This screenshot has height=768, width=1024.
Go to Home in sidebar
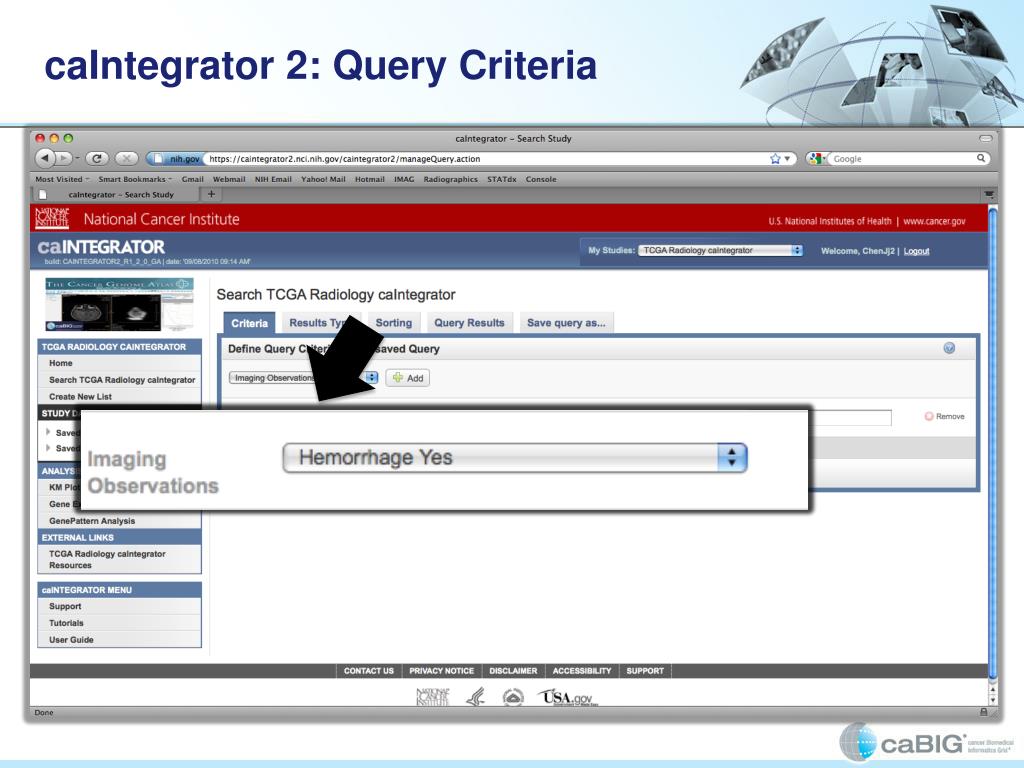tap(61, 363)
